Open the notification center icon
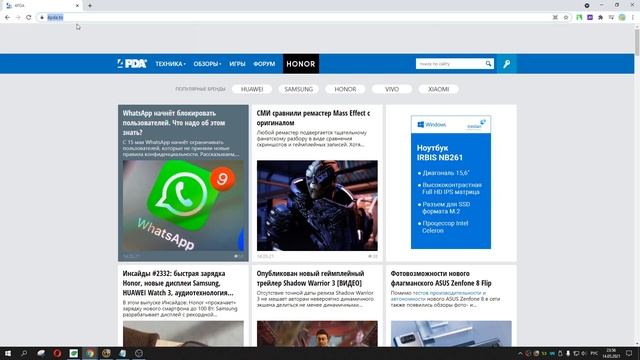This screenshot has height=360, width=640. [x=629, y=353]
